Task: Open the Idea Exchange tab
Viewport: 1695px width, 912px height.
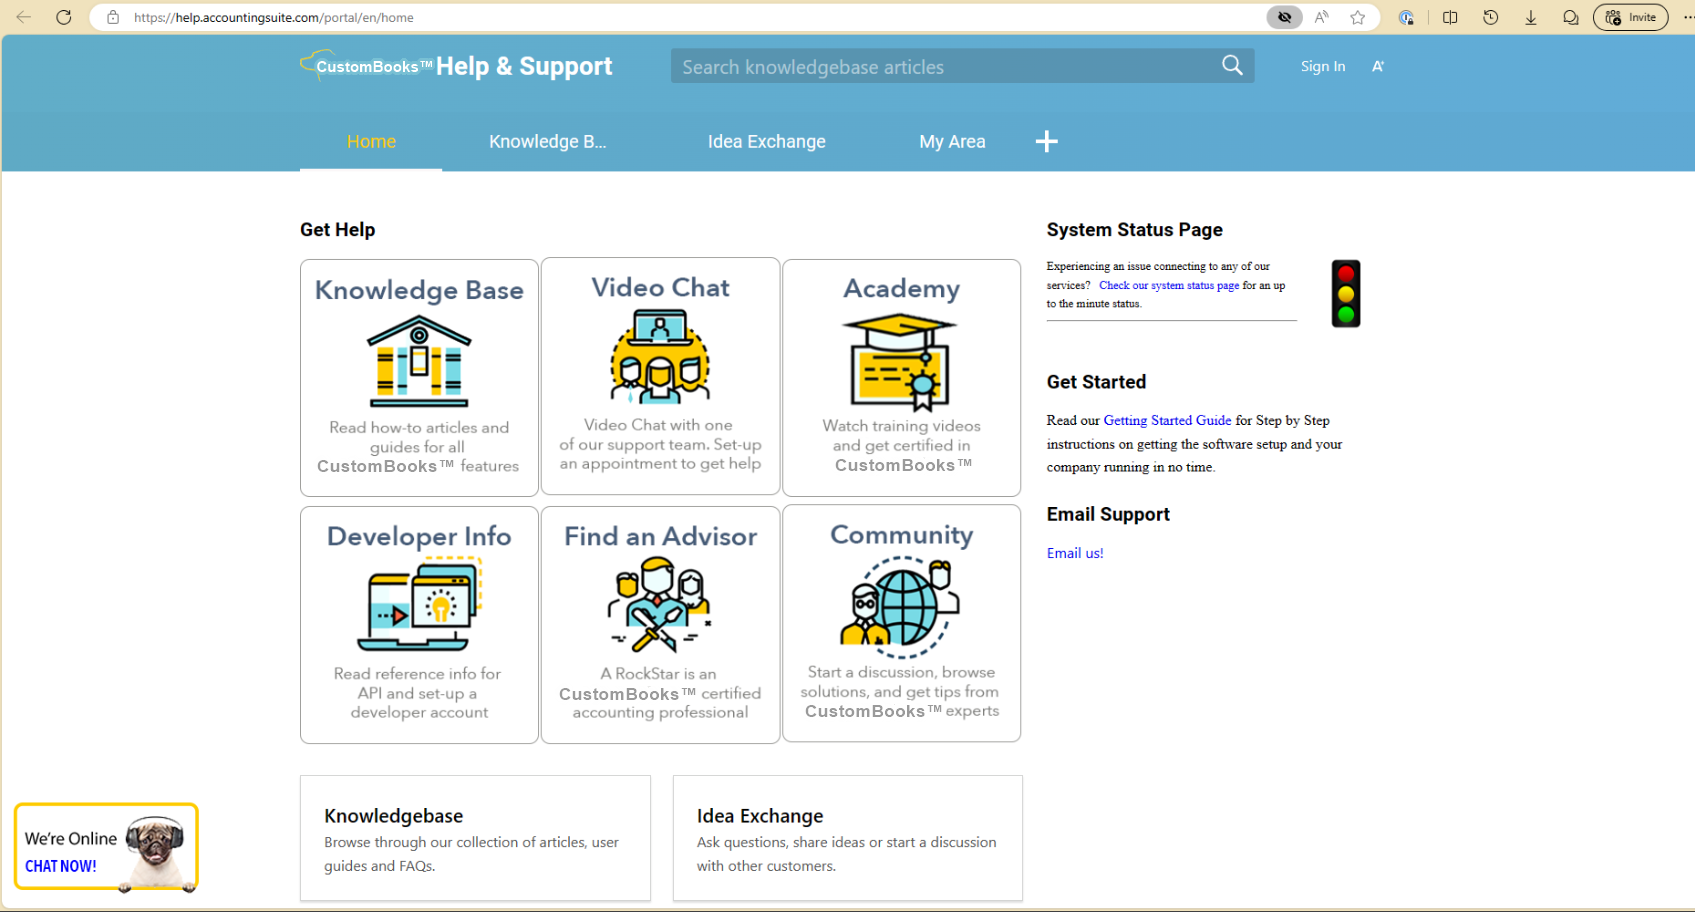Action: [767, 142]
